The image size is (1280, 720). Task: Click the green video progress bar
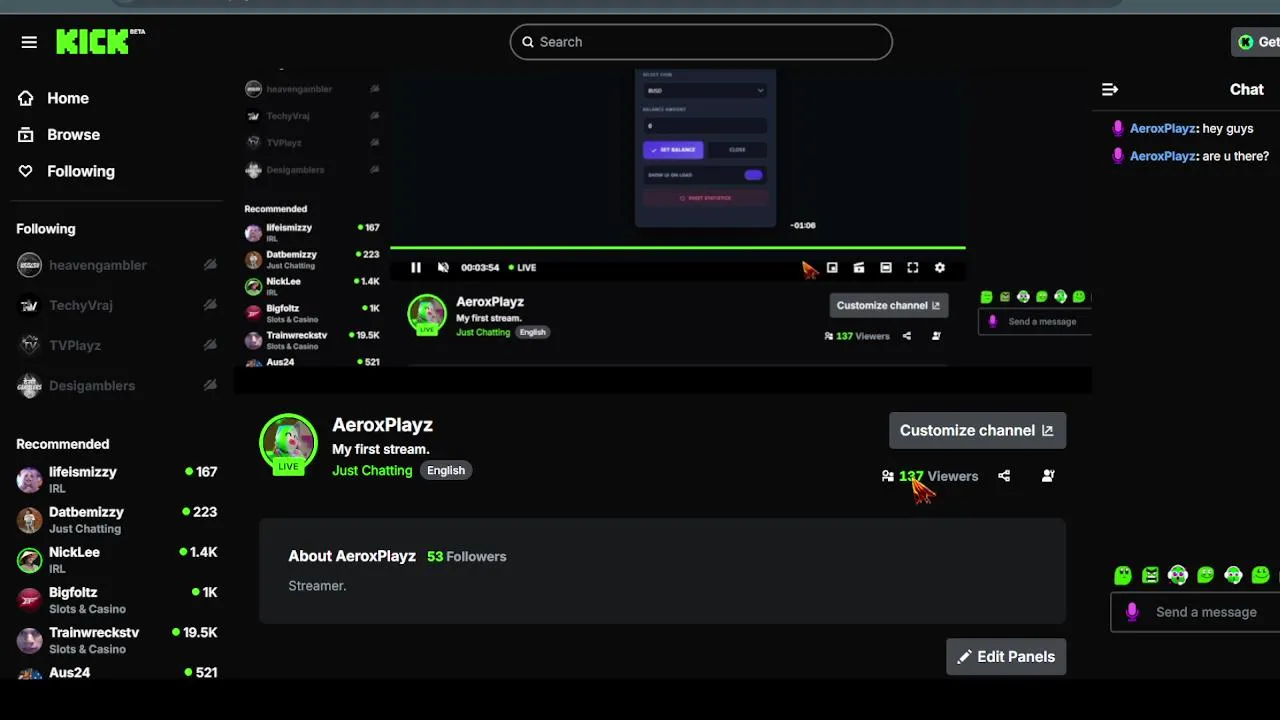click(x=677, y=247)
